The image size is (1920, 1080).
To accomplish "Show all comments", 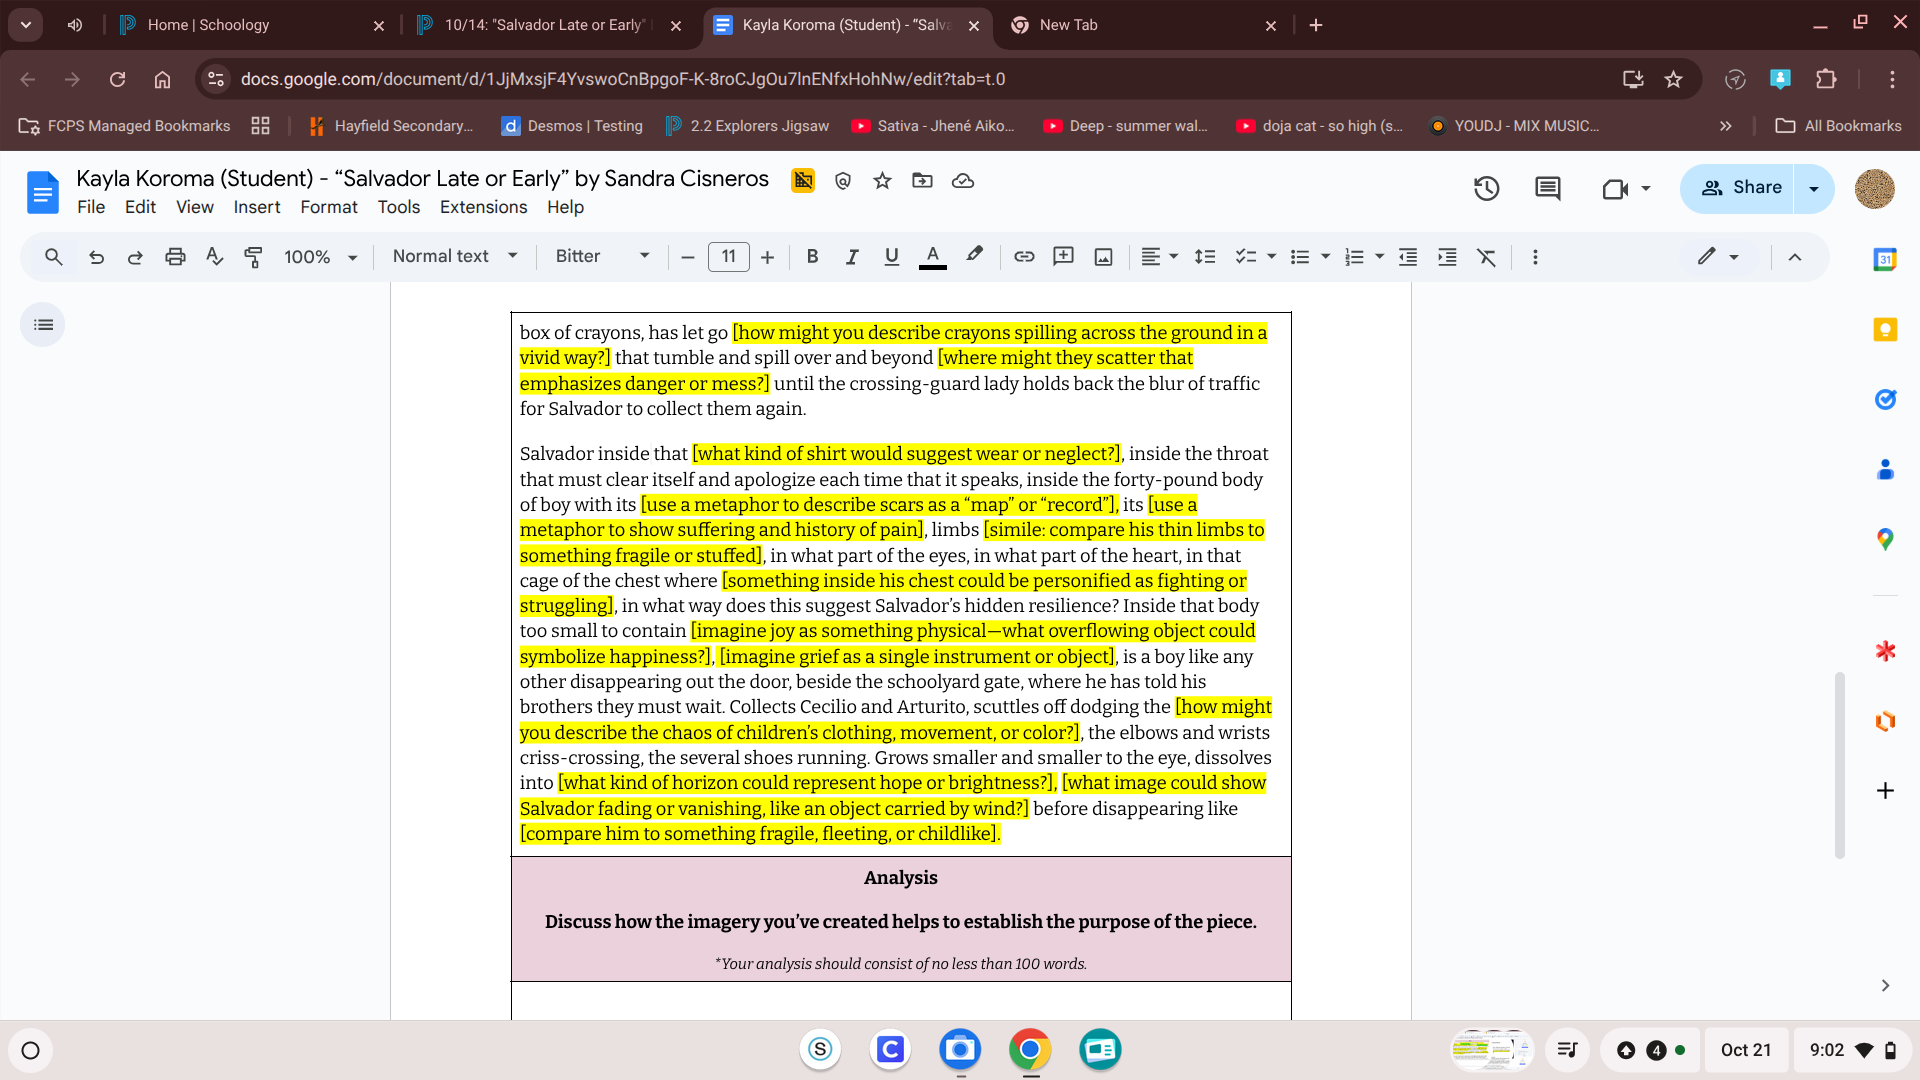I will pos(1547,188).
